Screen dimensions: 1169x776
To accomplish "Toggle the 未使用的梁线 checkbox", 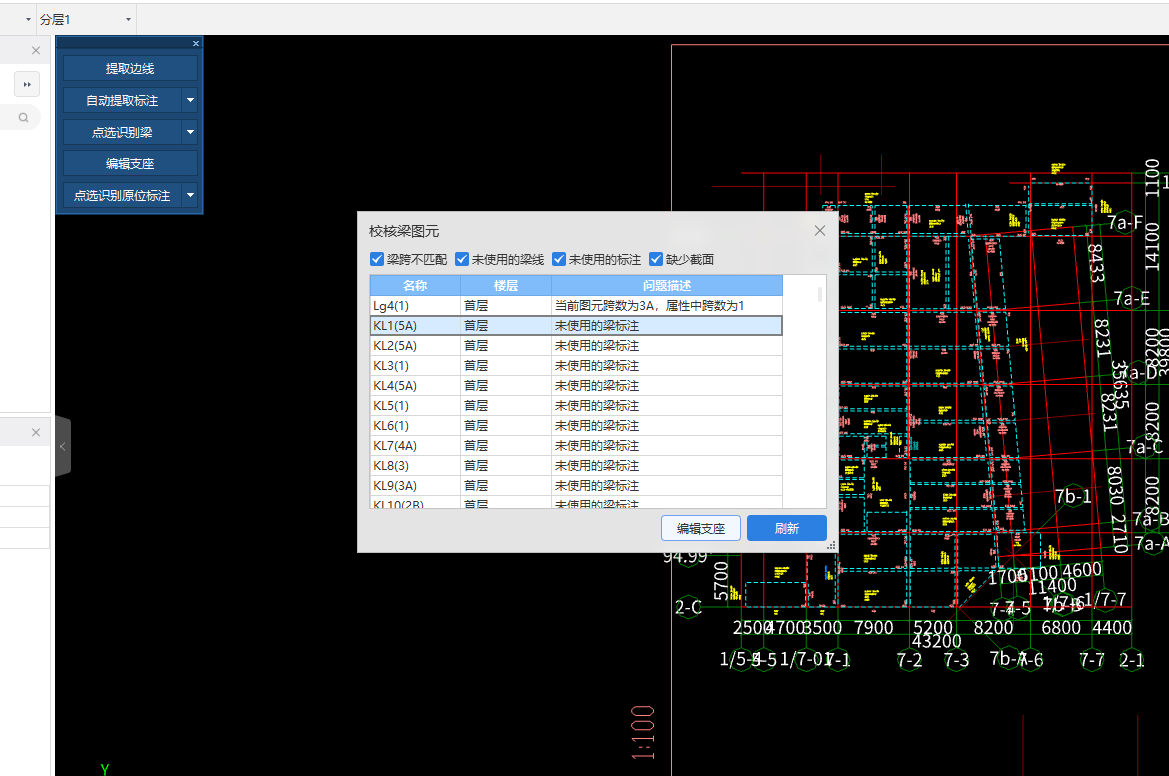I will point(462,259).
